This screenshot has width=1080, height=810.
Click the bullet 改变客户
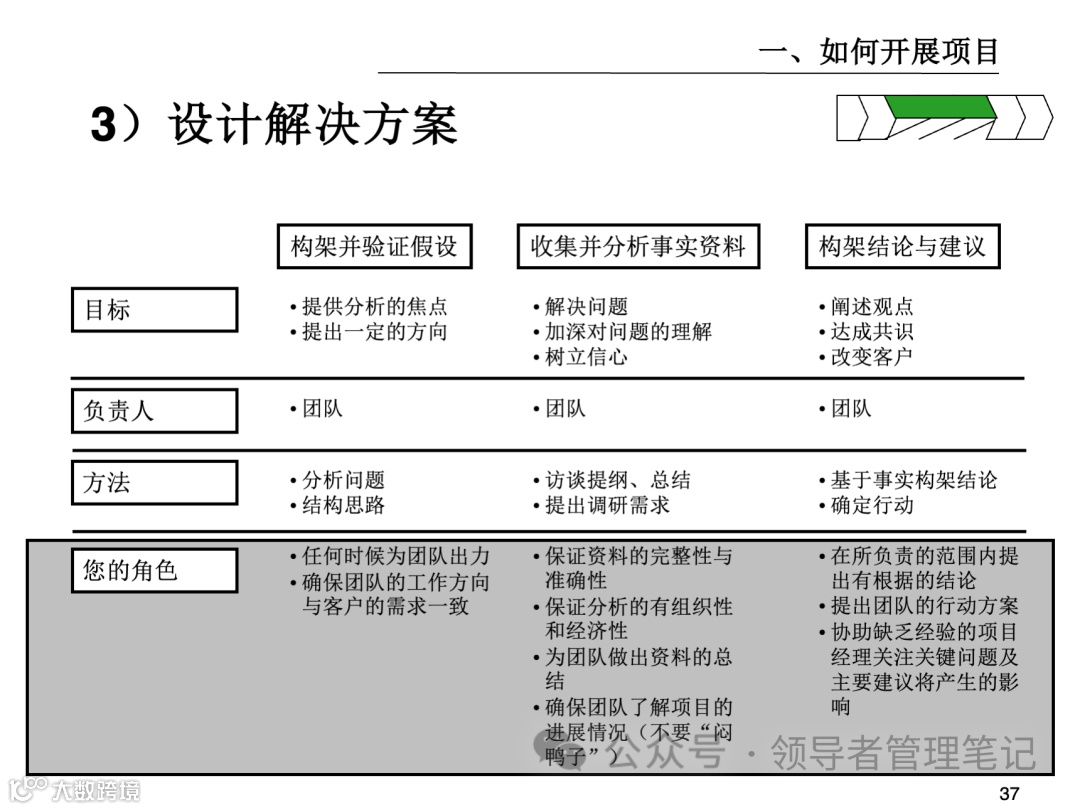point(866,357)
